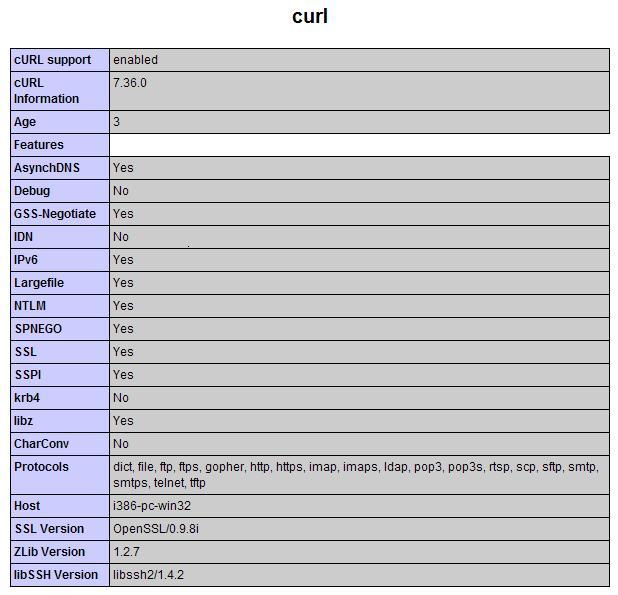Click 'No' in the CharConv row

coord(121,444)
